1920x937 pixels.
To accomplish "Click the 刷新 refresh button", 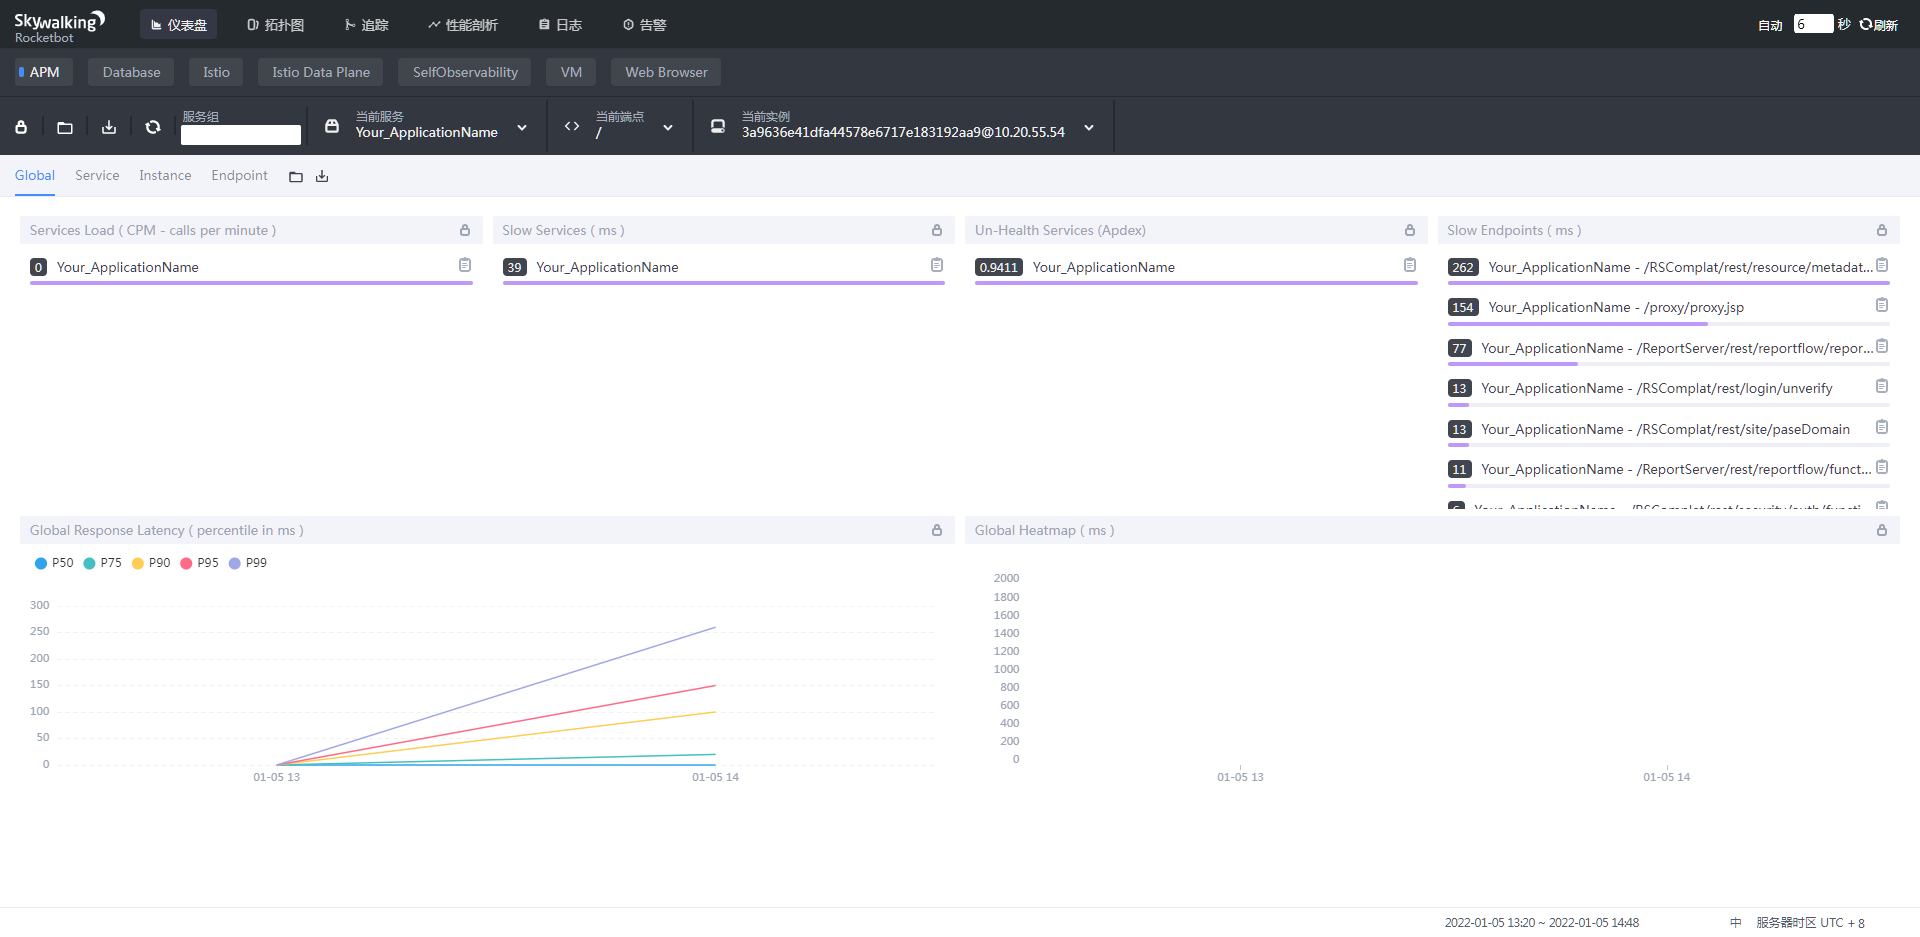I will click(1879, 25).
